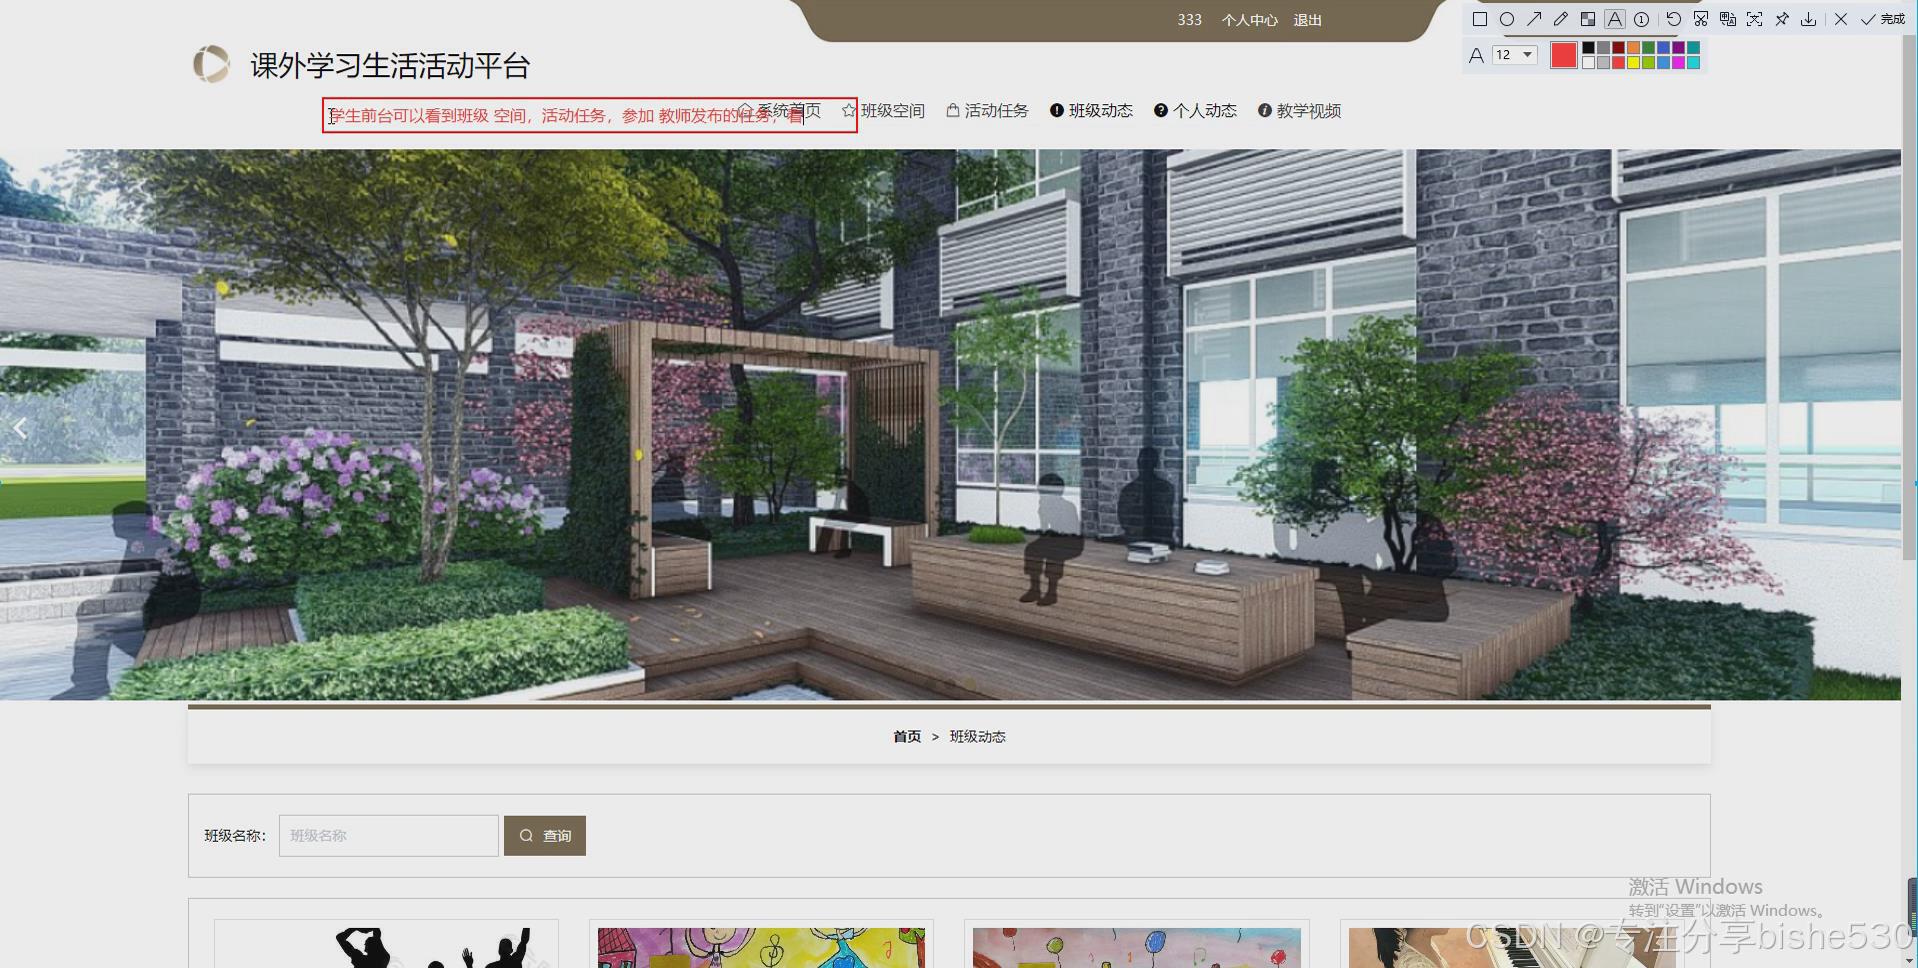This screenshot has height=968, width=1918.
Task: Select the mosaic blur tool
Action: (x=1588, y=19)
